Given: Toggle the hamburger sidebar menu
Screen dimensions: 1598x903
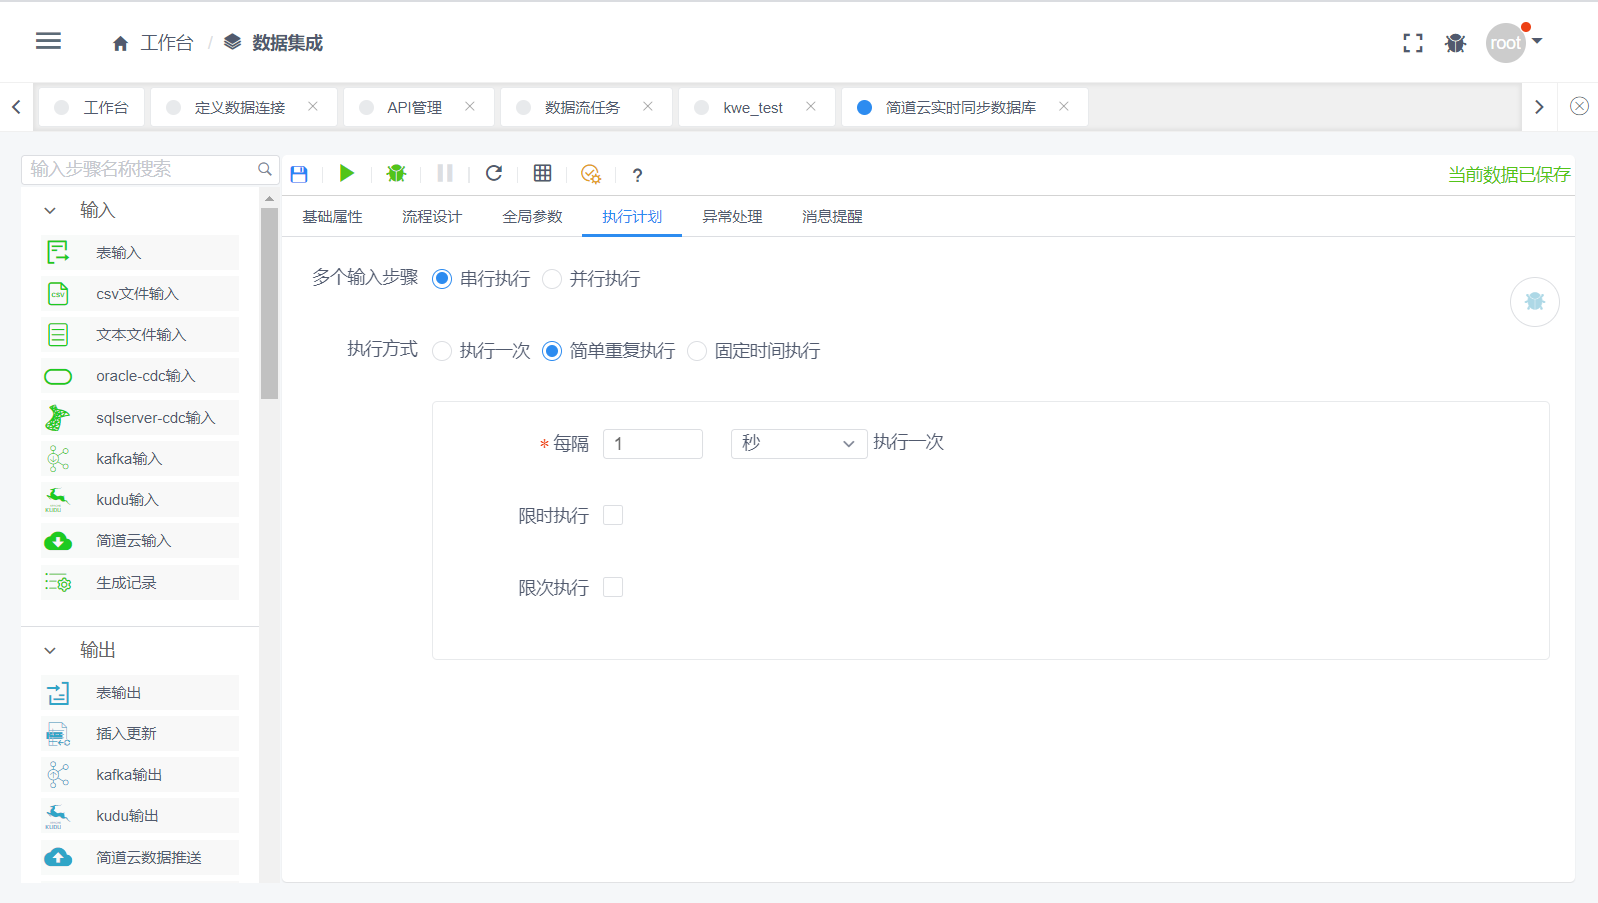Looking at the screenshot, I should pyautogui.click(x=48, y=41).
